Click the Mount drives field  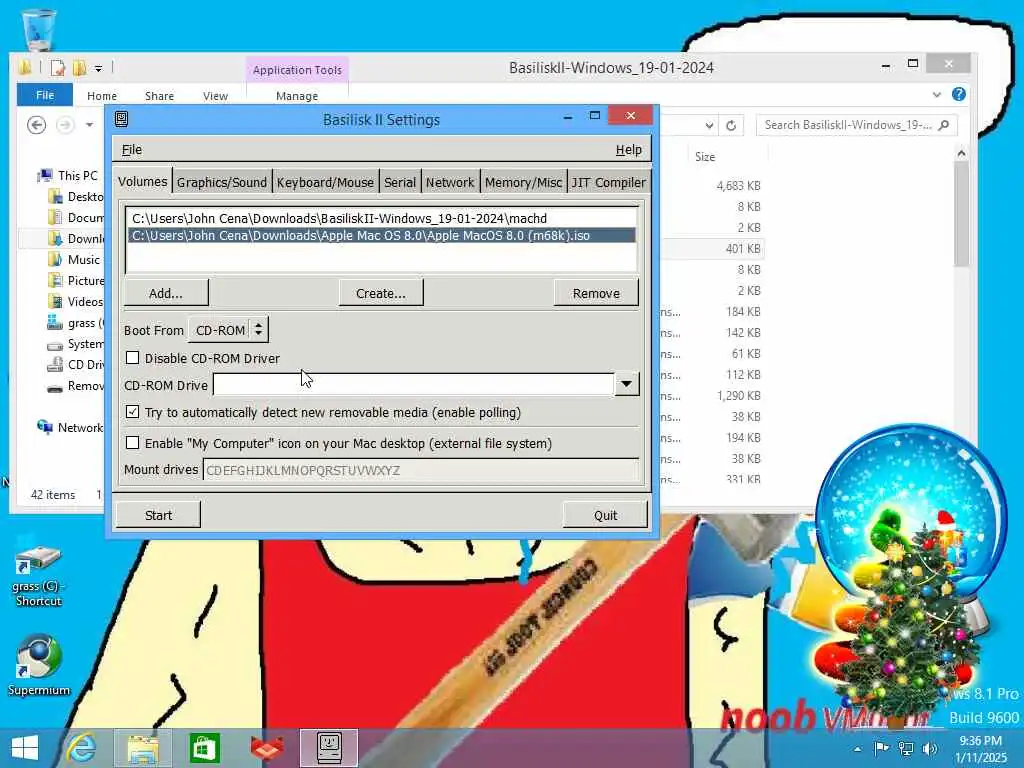[x=421, y=470]
